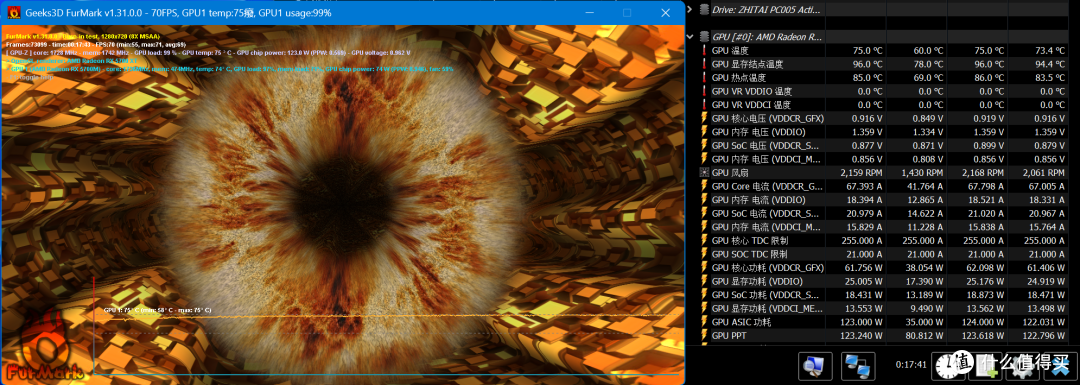Click lightning icon beside GPU 内存 电压 (VDDCI_M...)

[705, 159]
